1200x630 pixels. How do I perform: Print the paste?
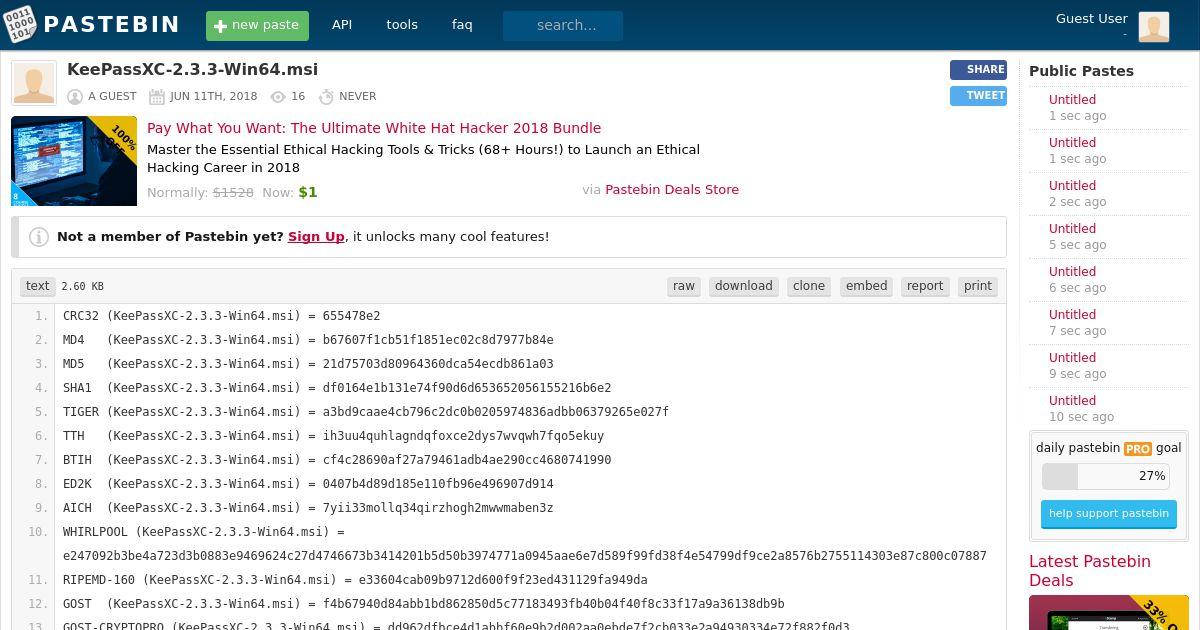(x=978, y=286)
